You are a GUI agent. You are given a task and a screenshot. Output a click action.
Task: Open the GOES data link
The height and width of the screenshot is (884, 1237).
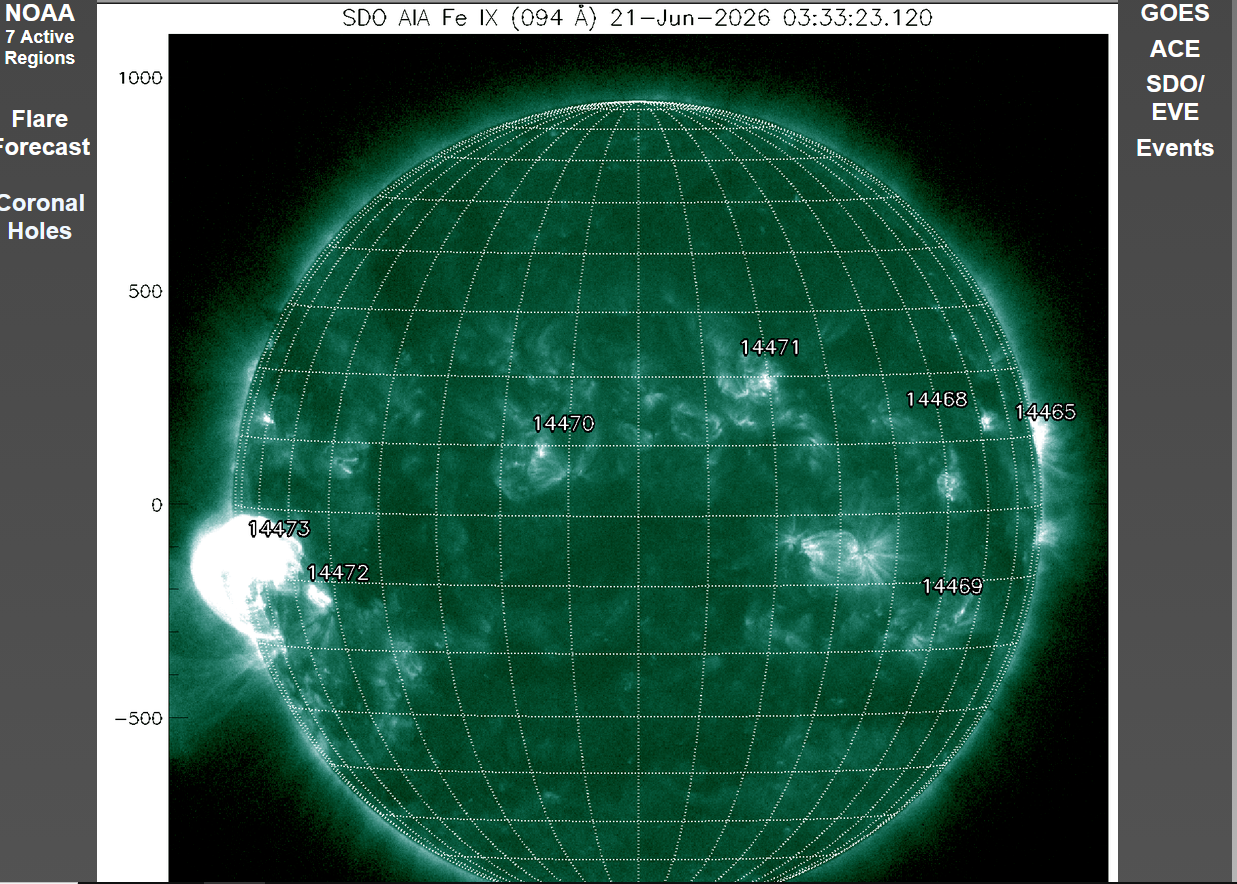click(x=1175, y=13)
